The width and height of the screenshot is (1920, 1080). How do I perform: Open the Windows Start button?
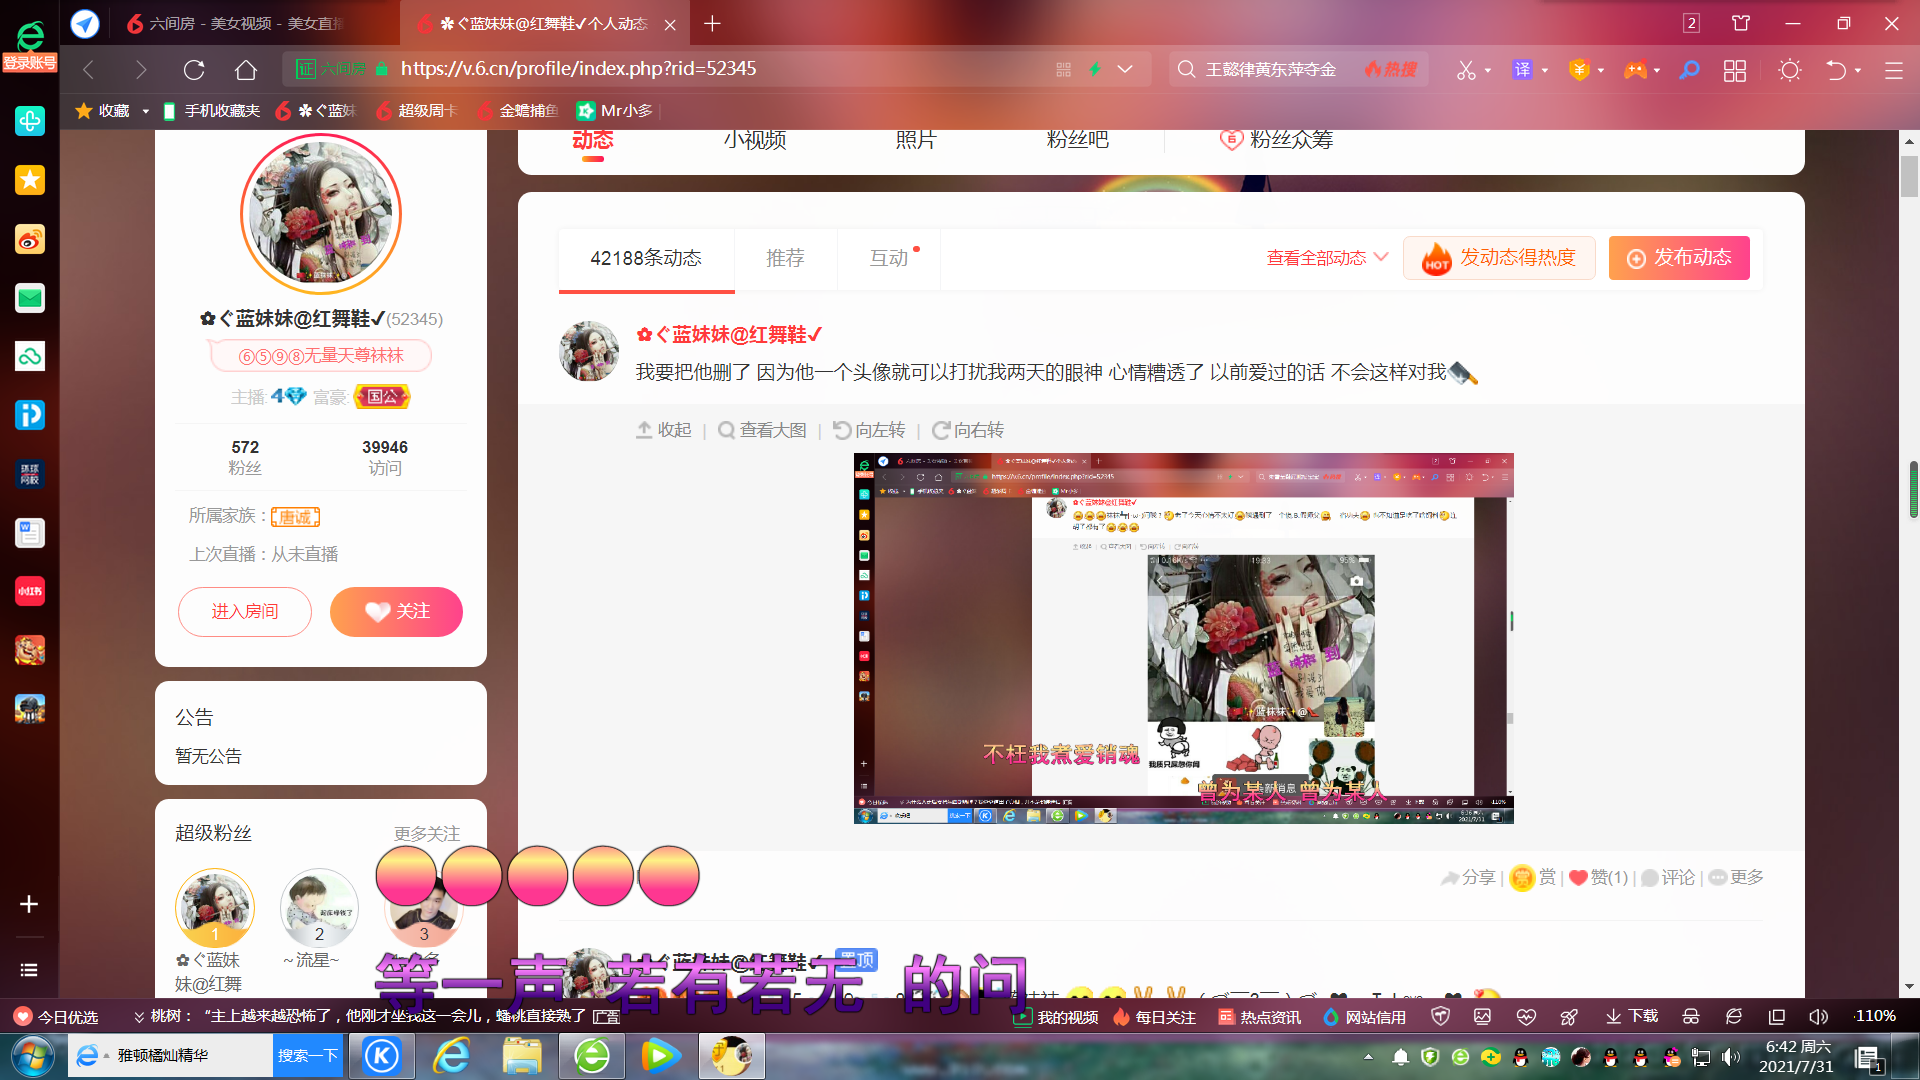(x=31, y=1055)
